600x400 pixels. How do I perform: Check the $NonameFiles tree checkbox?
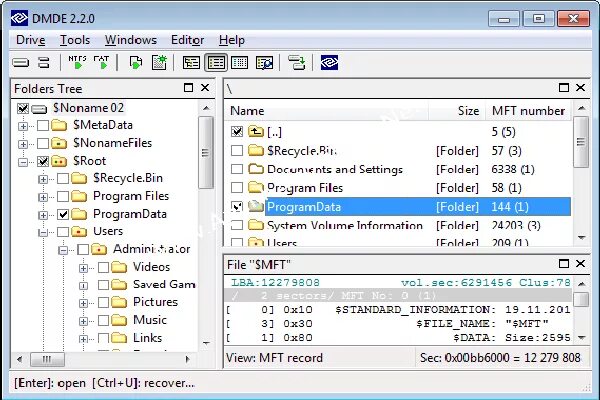coord(43,143)
